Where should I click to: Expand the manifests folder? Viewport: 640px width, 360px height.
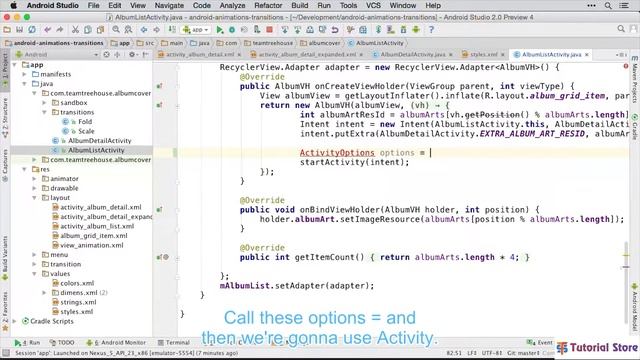coord(24,74)
